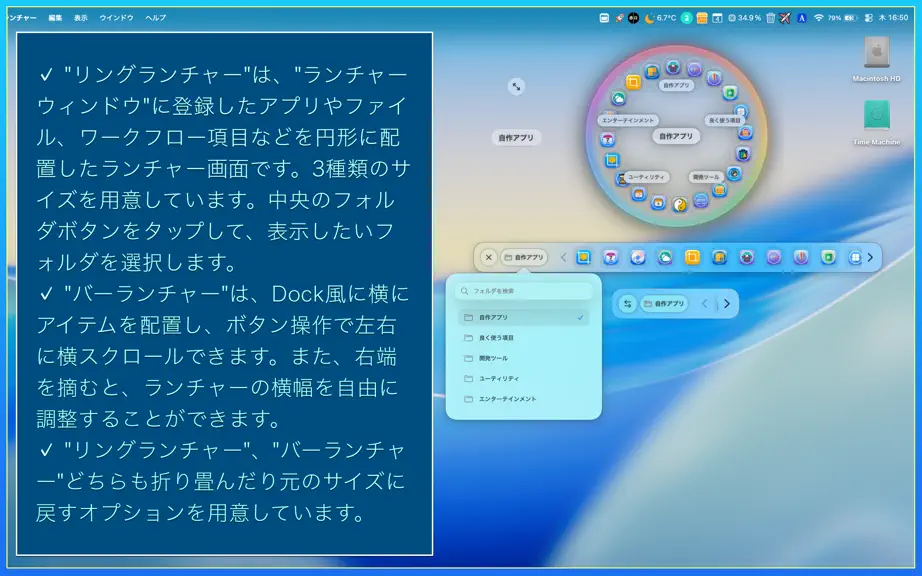Click the moon weather 6.7°C status item
This screenshot has height=576, width=922.
pos(660,18)
